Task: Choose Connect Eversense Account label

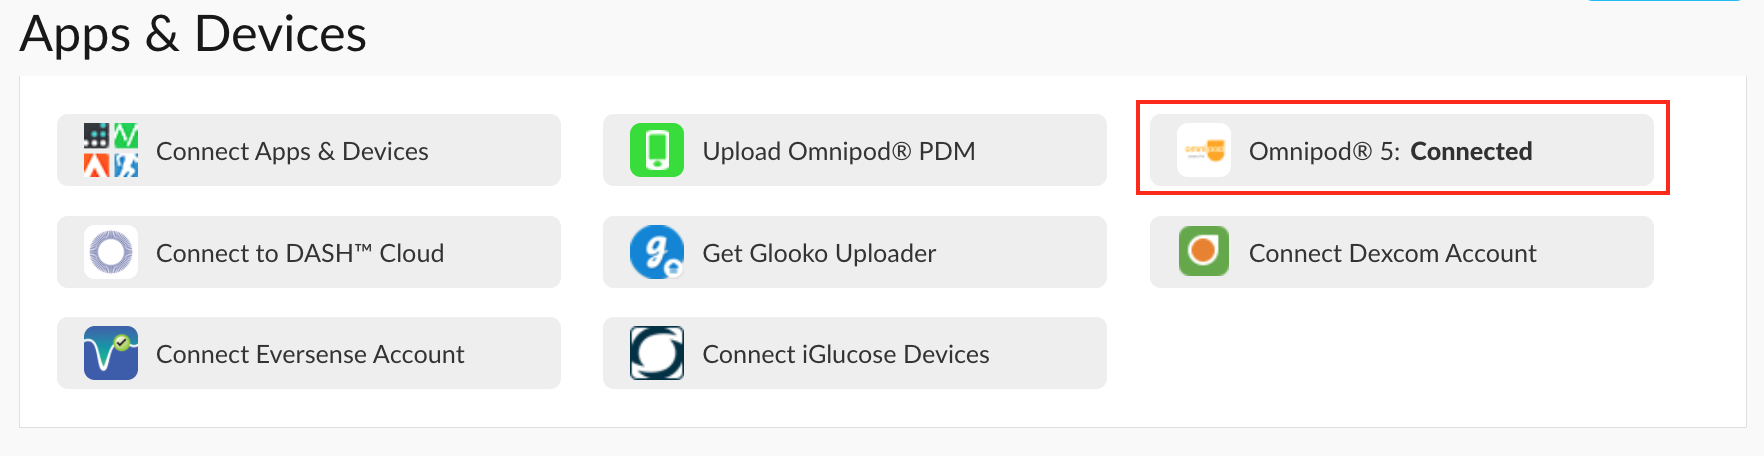Action: pyautogui.click(x=310, y=354)
